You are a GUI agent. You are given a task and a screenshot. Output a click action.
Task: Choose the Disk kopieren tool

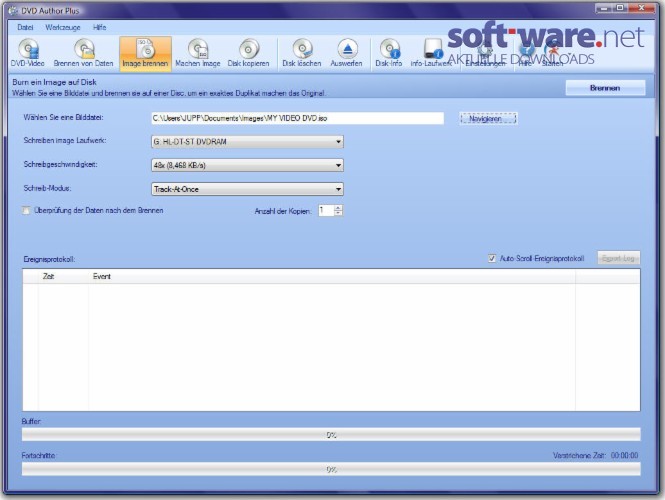point(249,53)
